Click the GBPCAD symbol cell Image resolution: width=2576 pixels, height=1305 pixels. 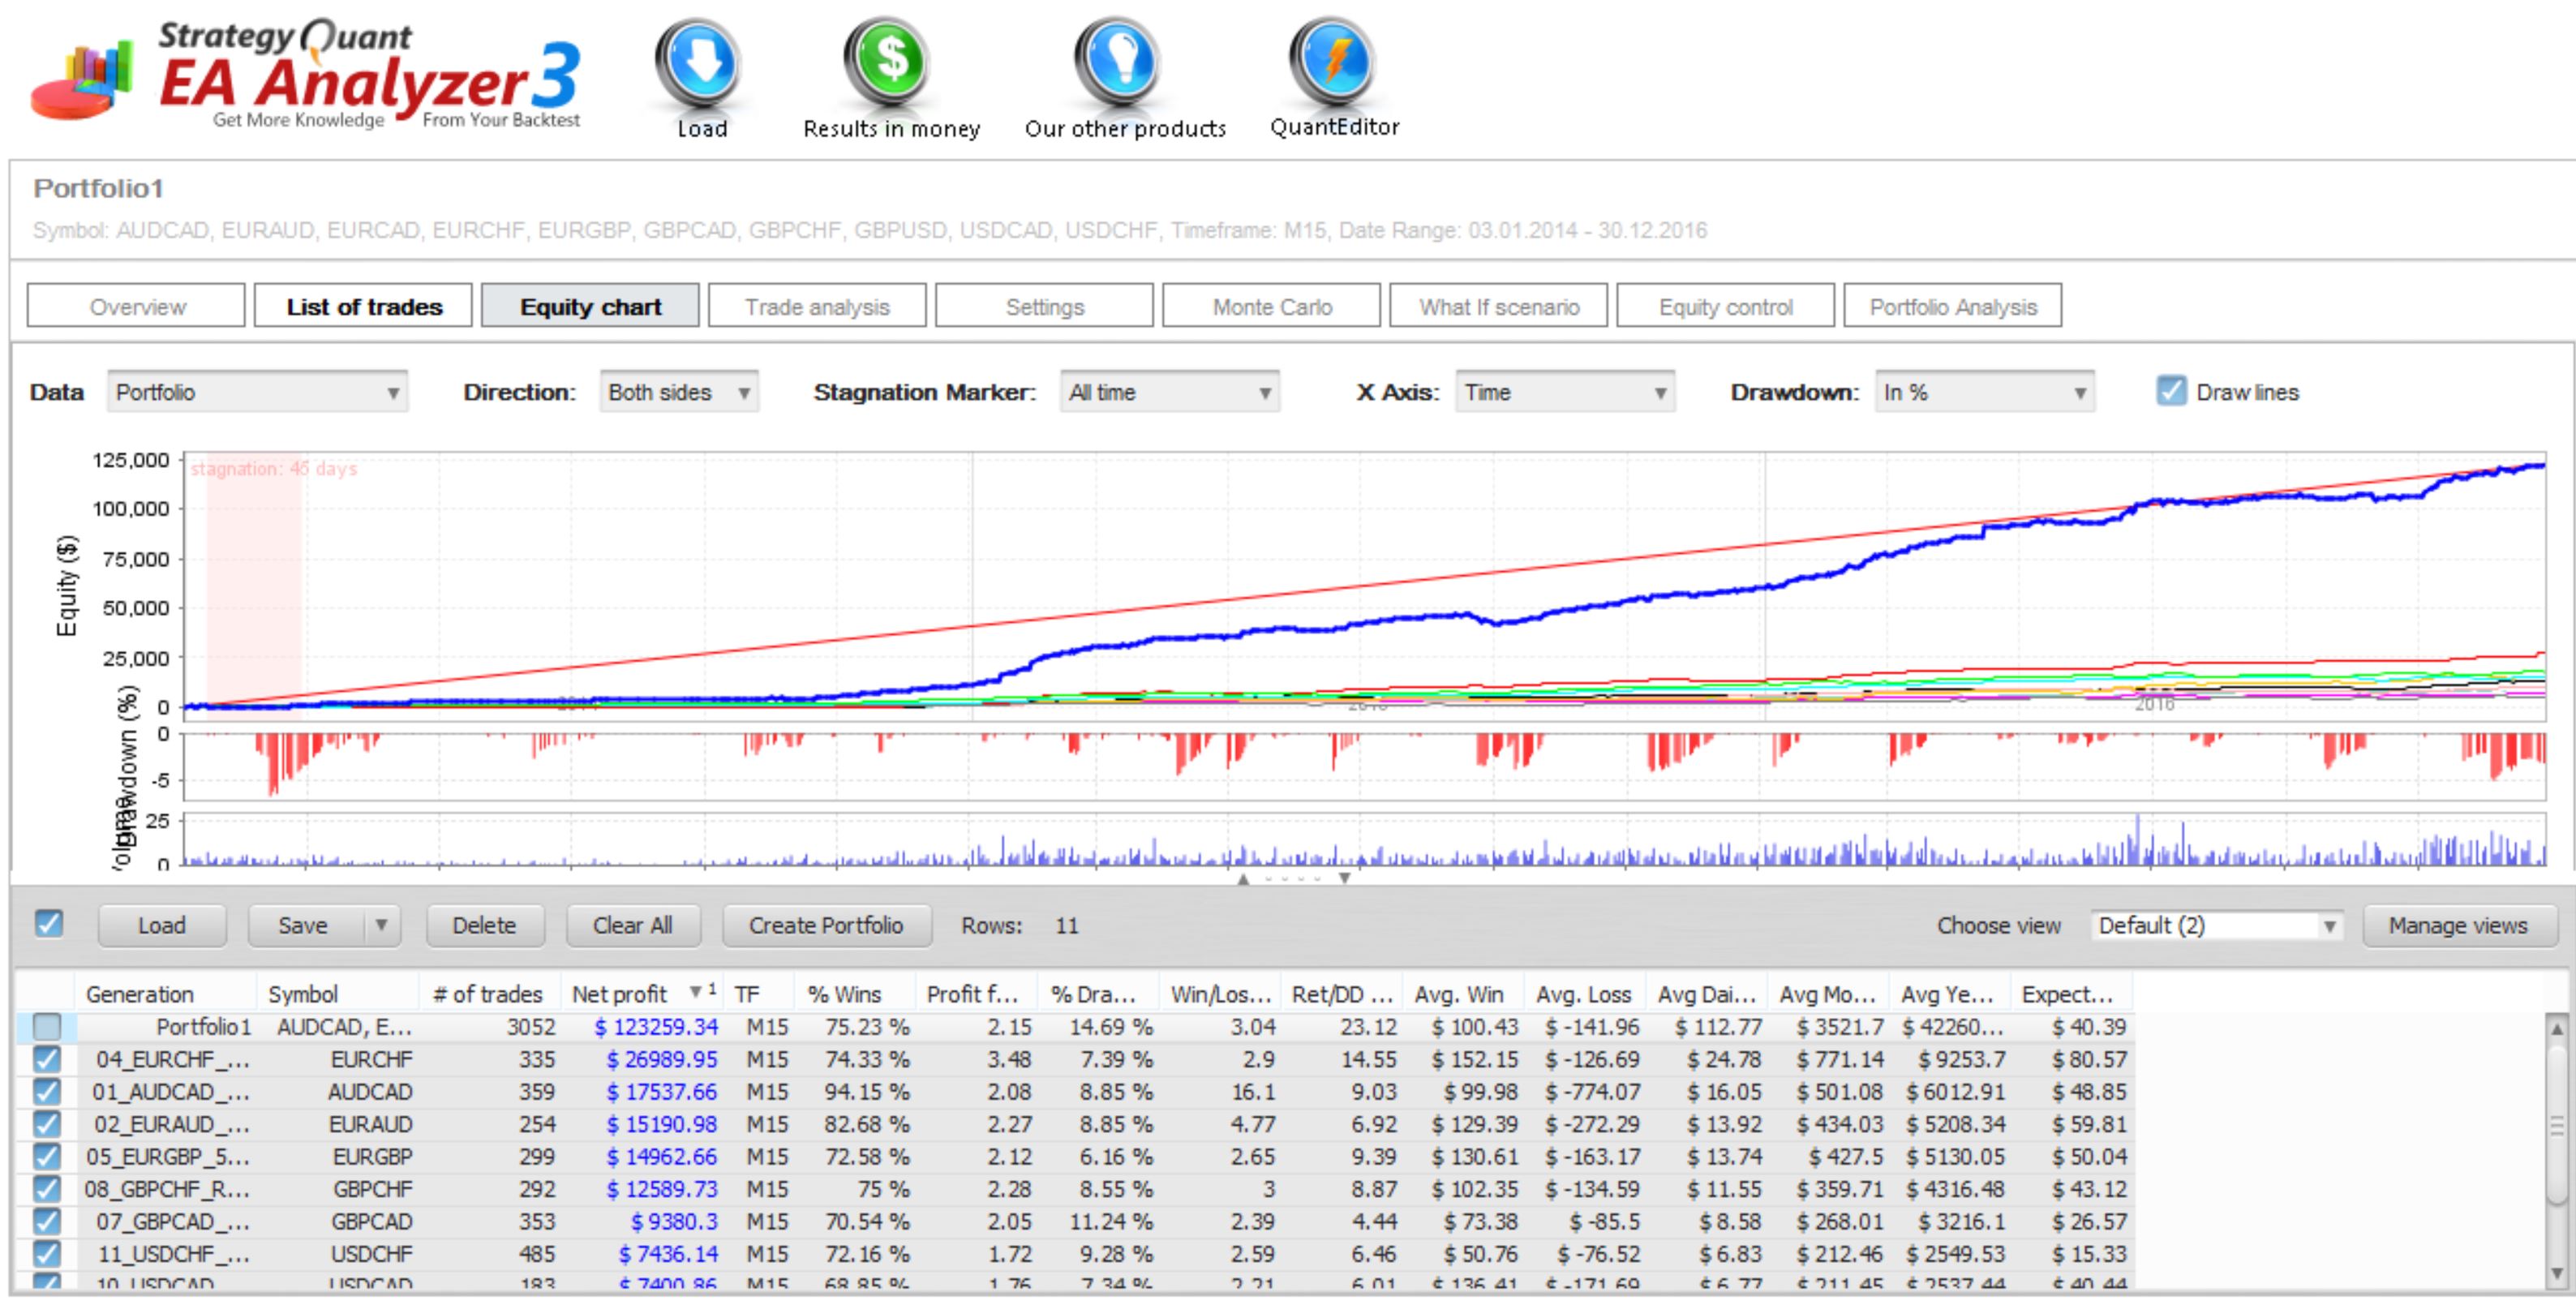(x=372, y=1221)
